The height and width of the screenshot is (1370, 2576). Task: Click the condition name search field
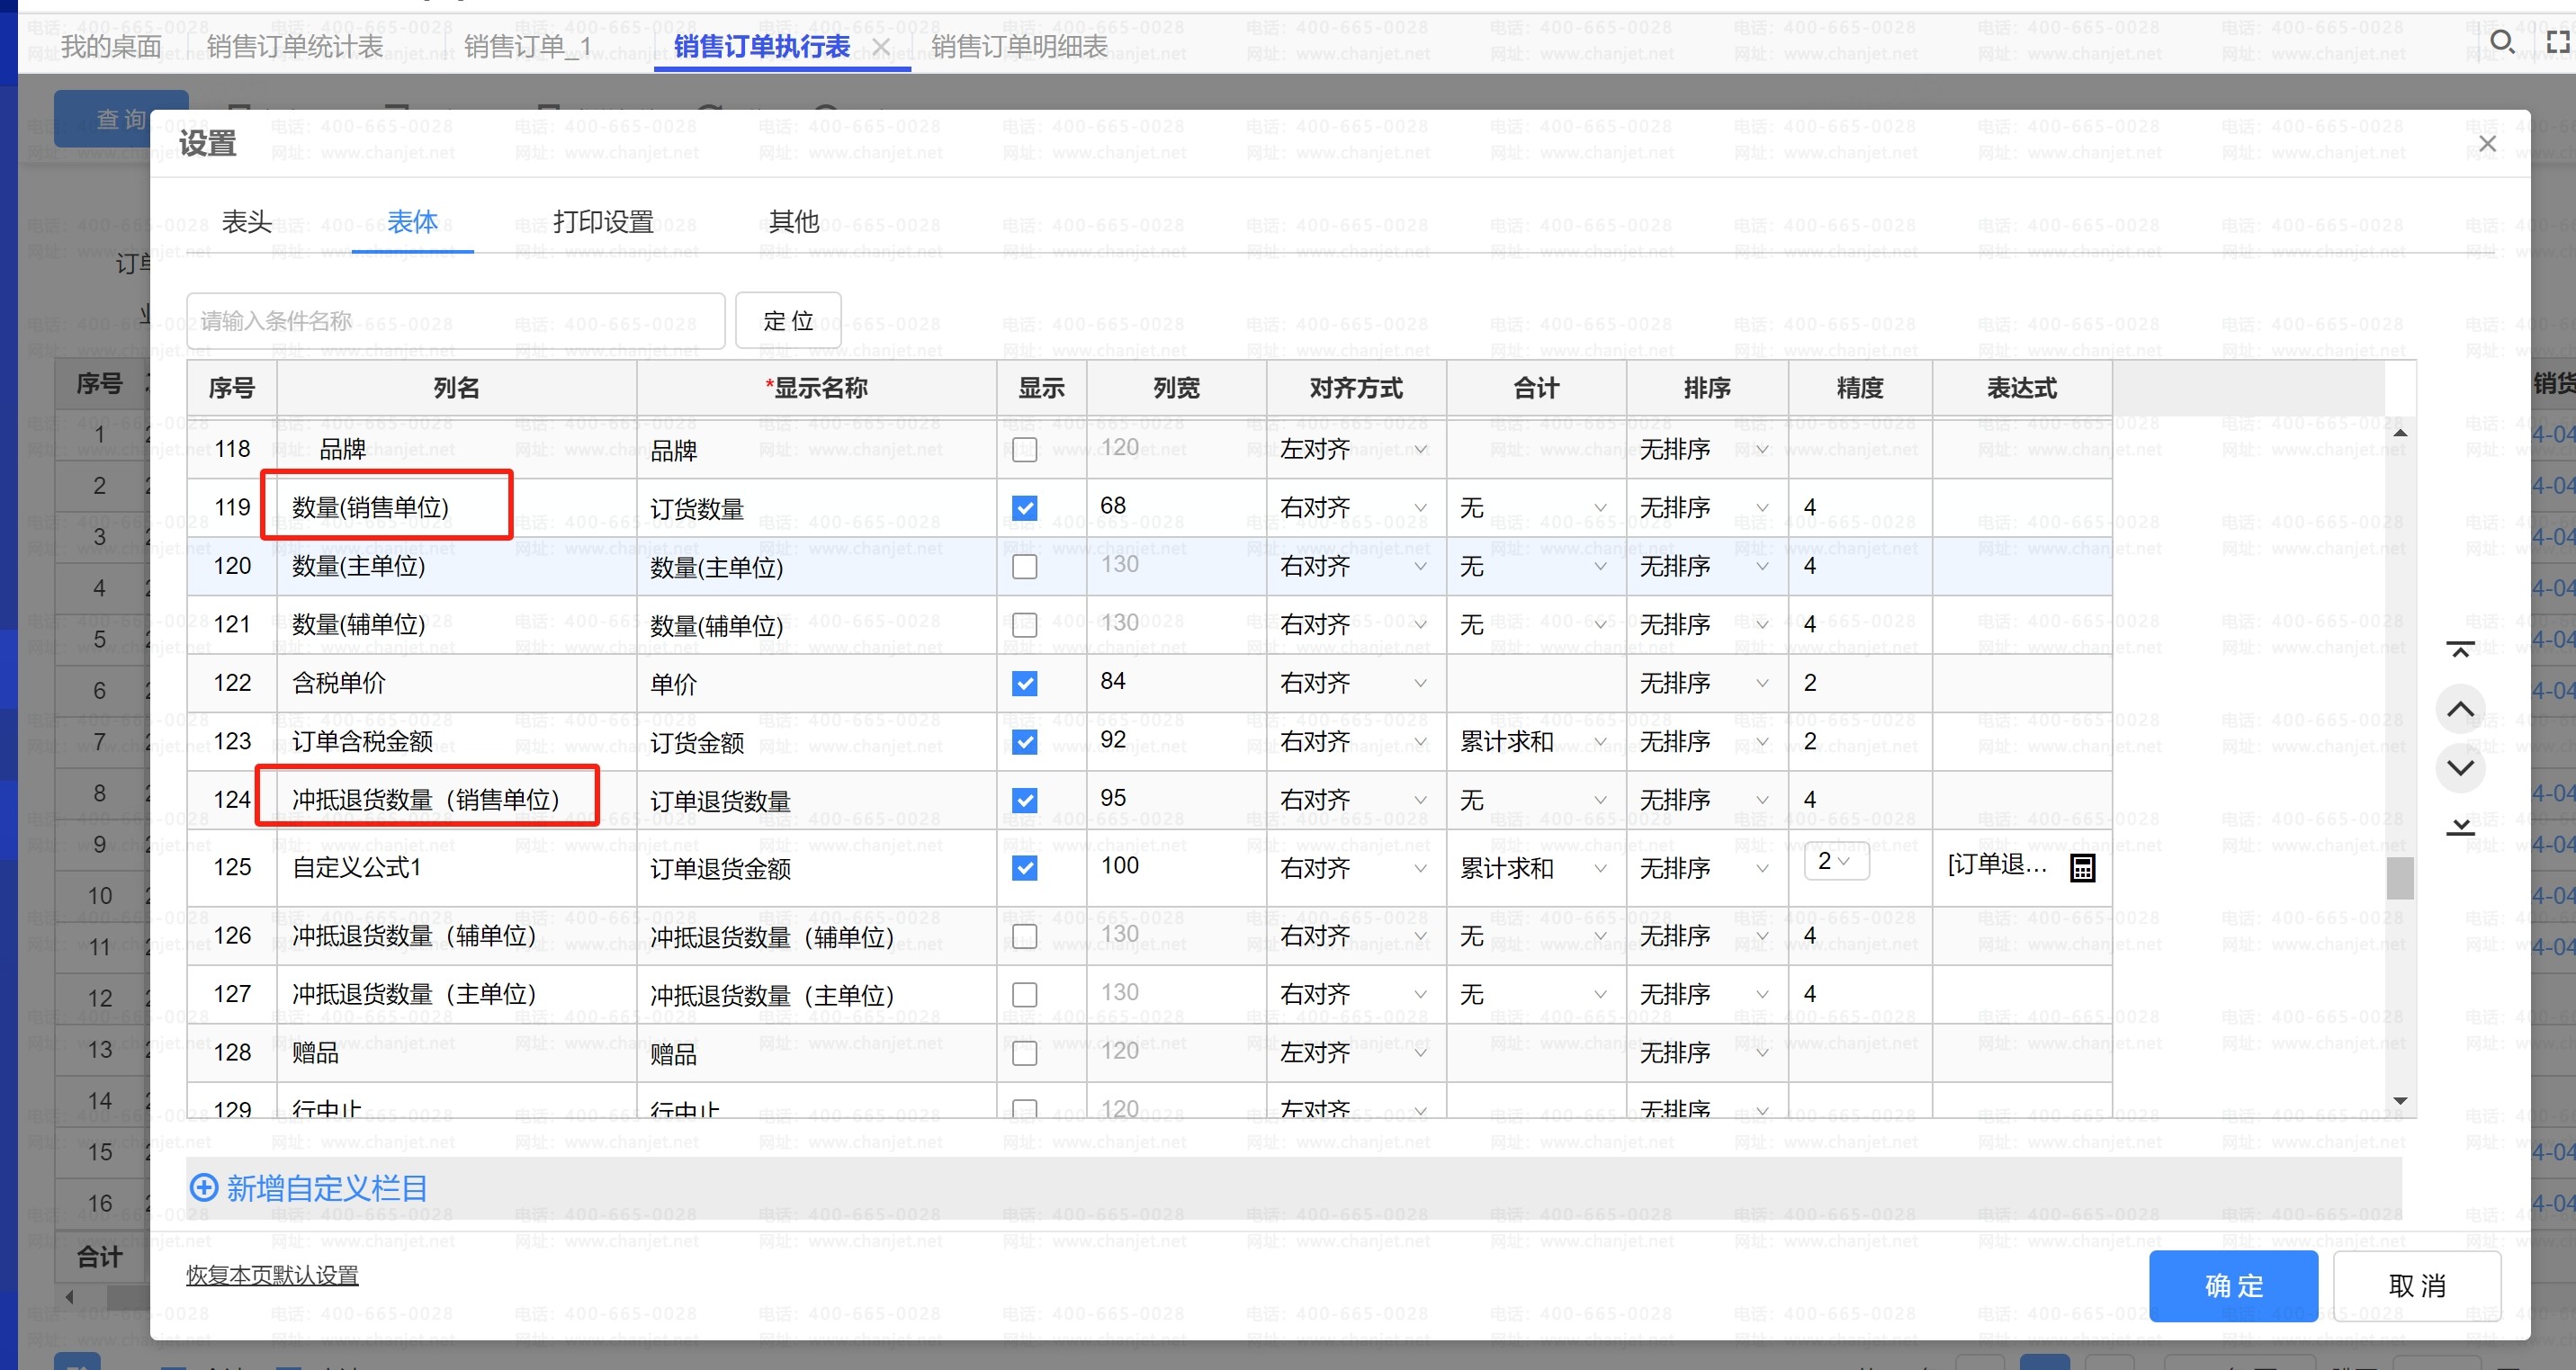(455, 321)
